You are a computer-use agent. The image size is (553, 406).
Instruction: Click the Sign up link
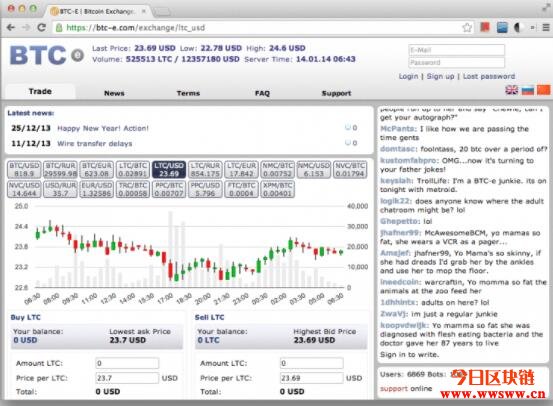[440, 76]
